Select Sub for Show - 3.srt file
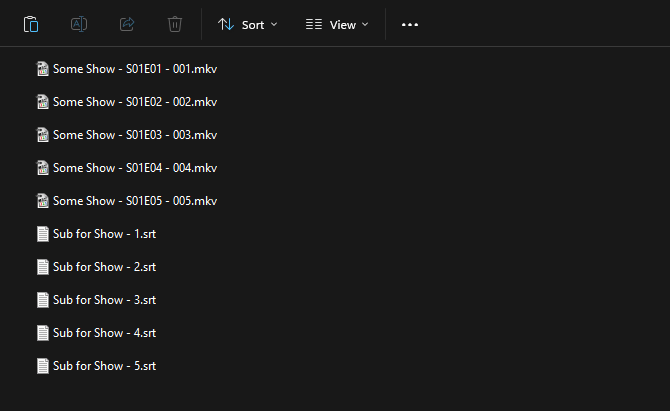The width and height of the screenshot is (670, 411). coord(104,300)
